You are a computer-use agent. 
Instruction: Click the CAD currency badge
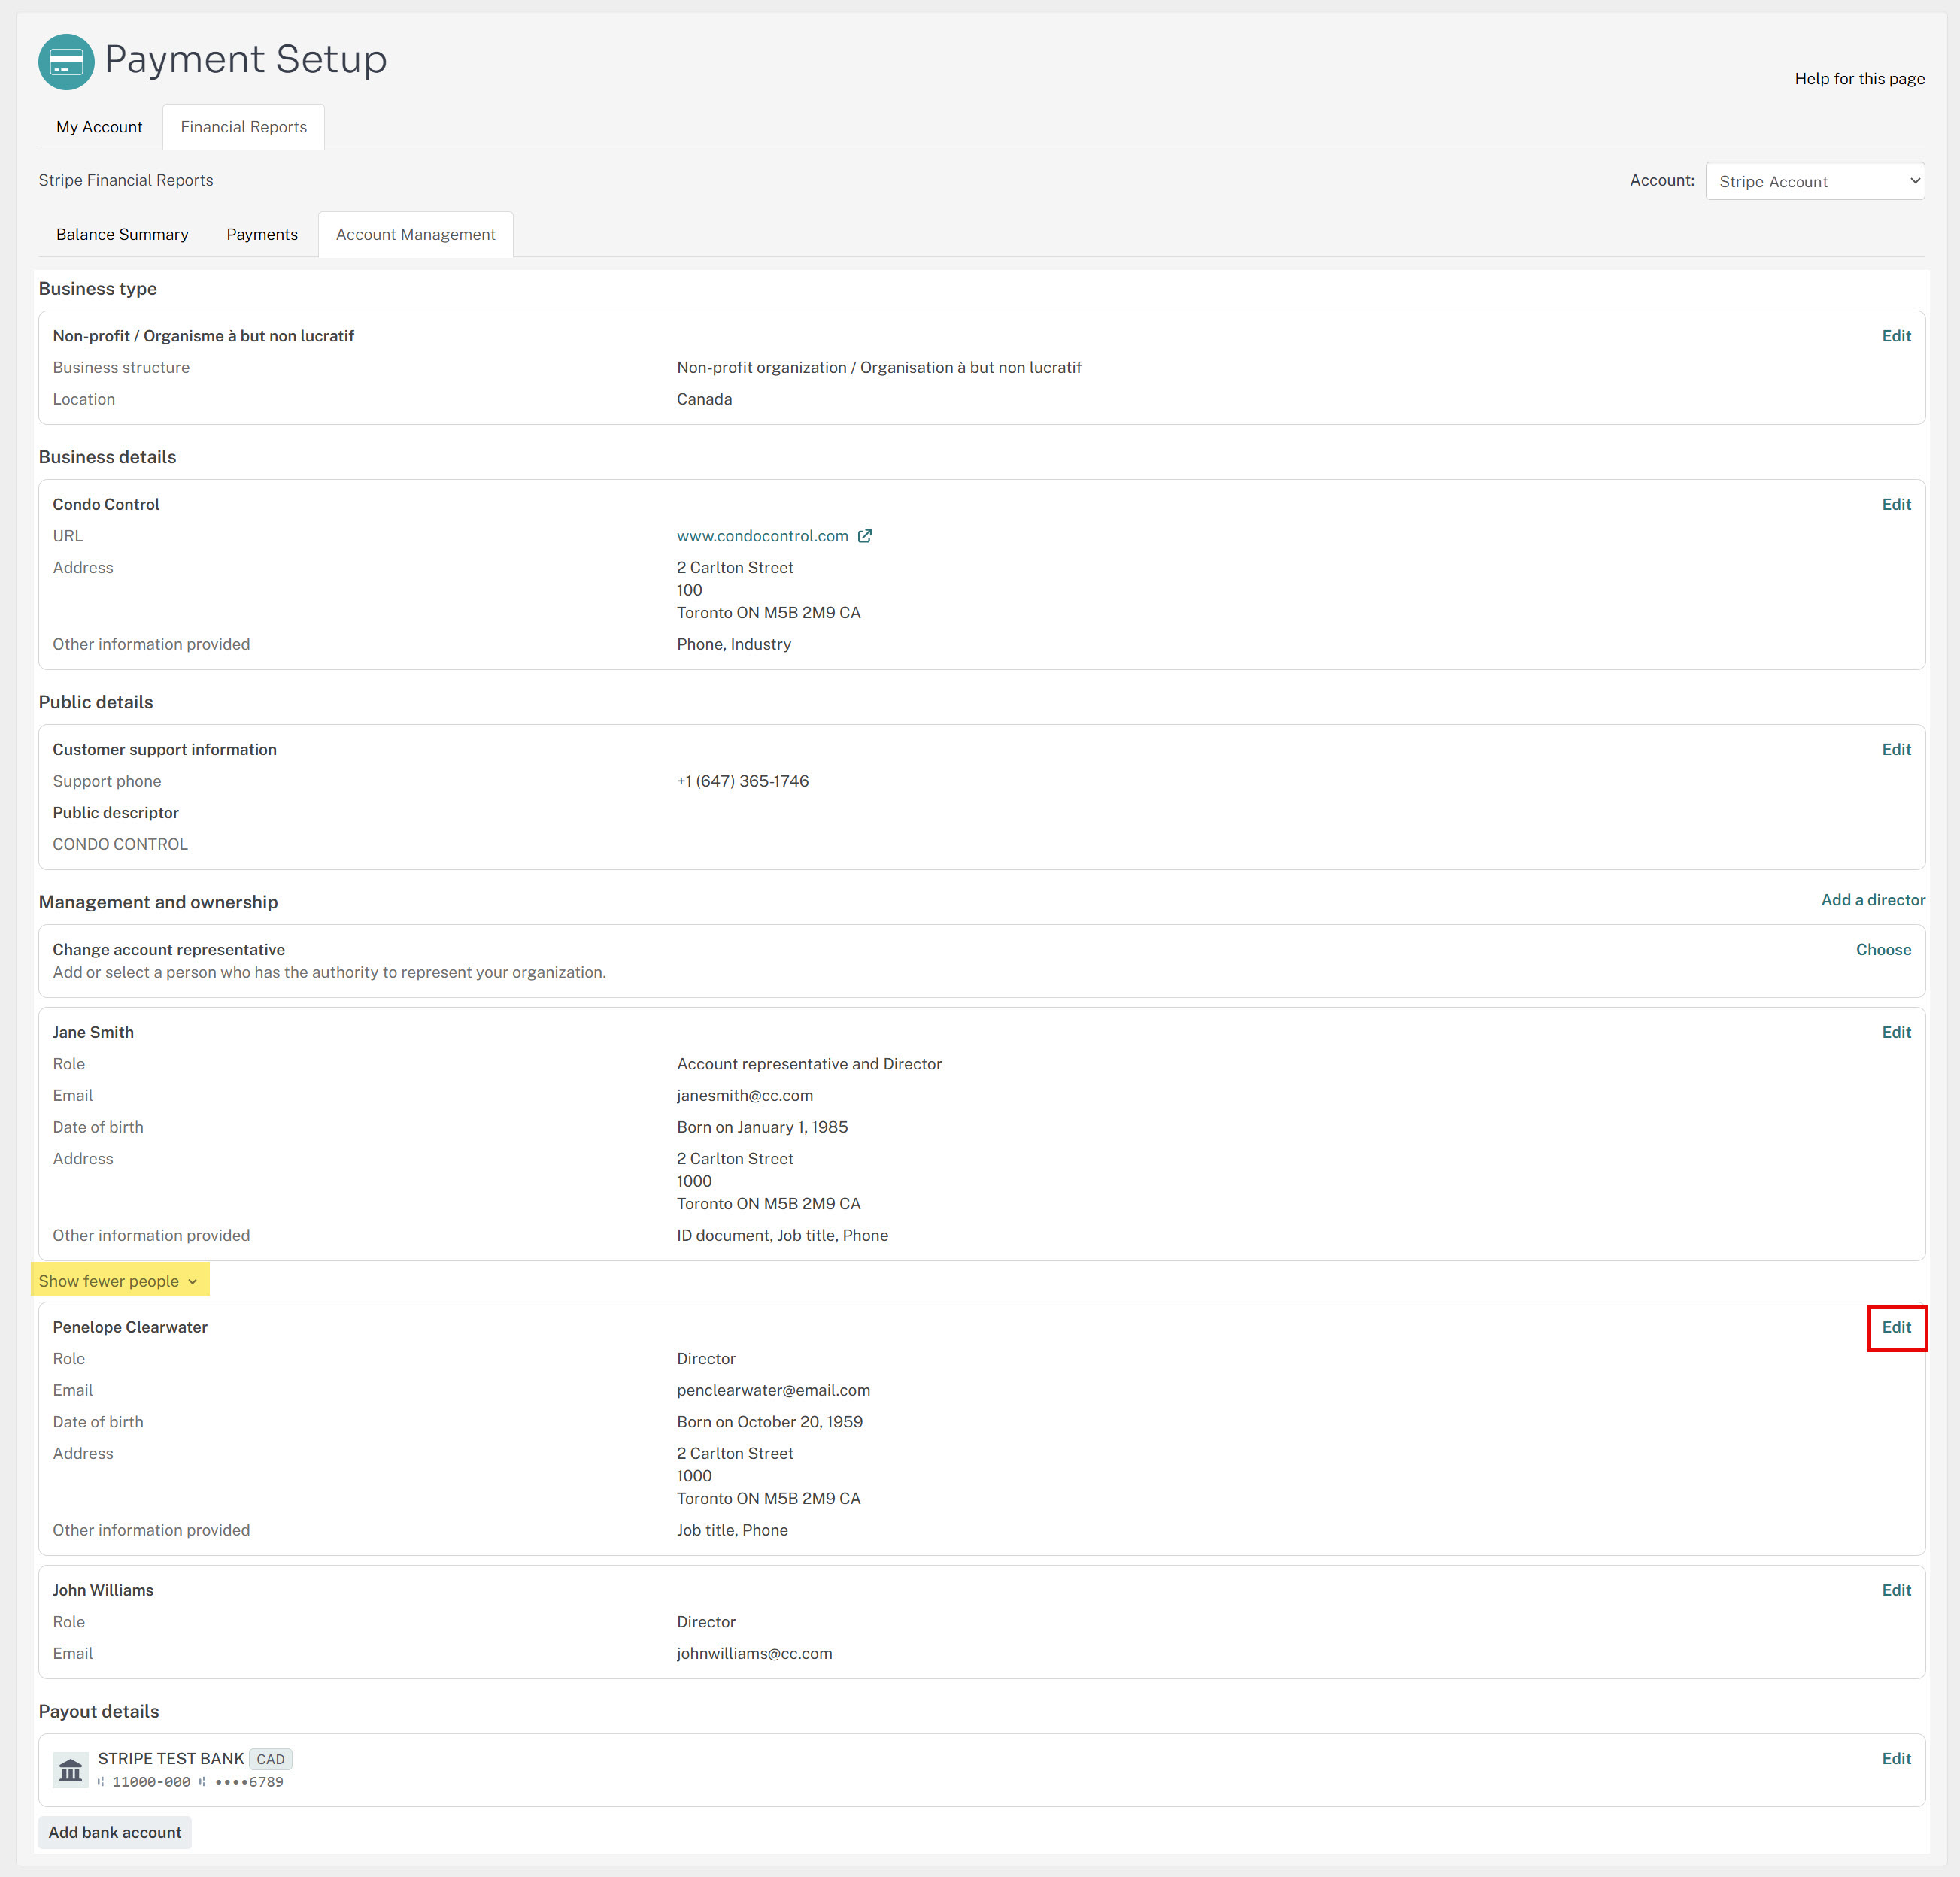[x=270, y=1759]
